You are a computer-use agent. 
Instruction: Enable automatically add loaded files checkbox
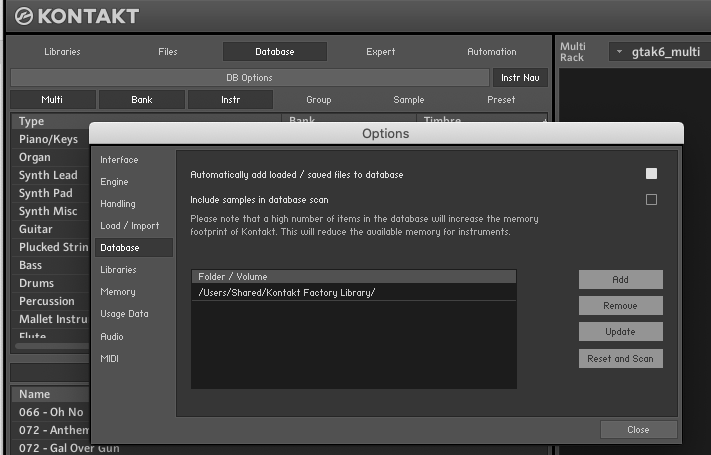(651, 174)
